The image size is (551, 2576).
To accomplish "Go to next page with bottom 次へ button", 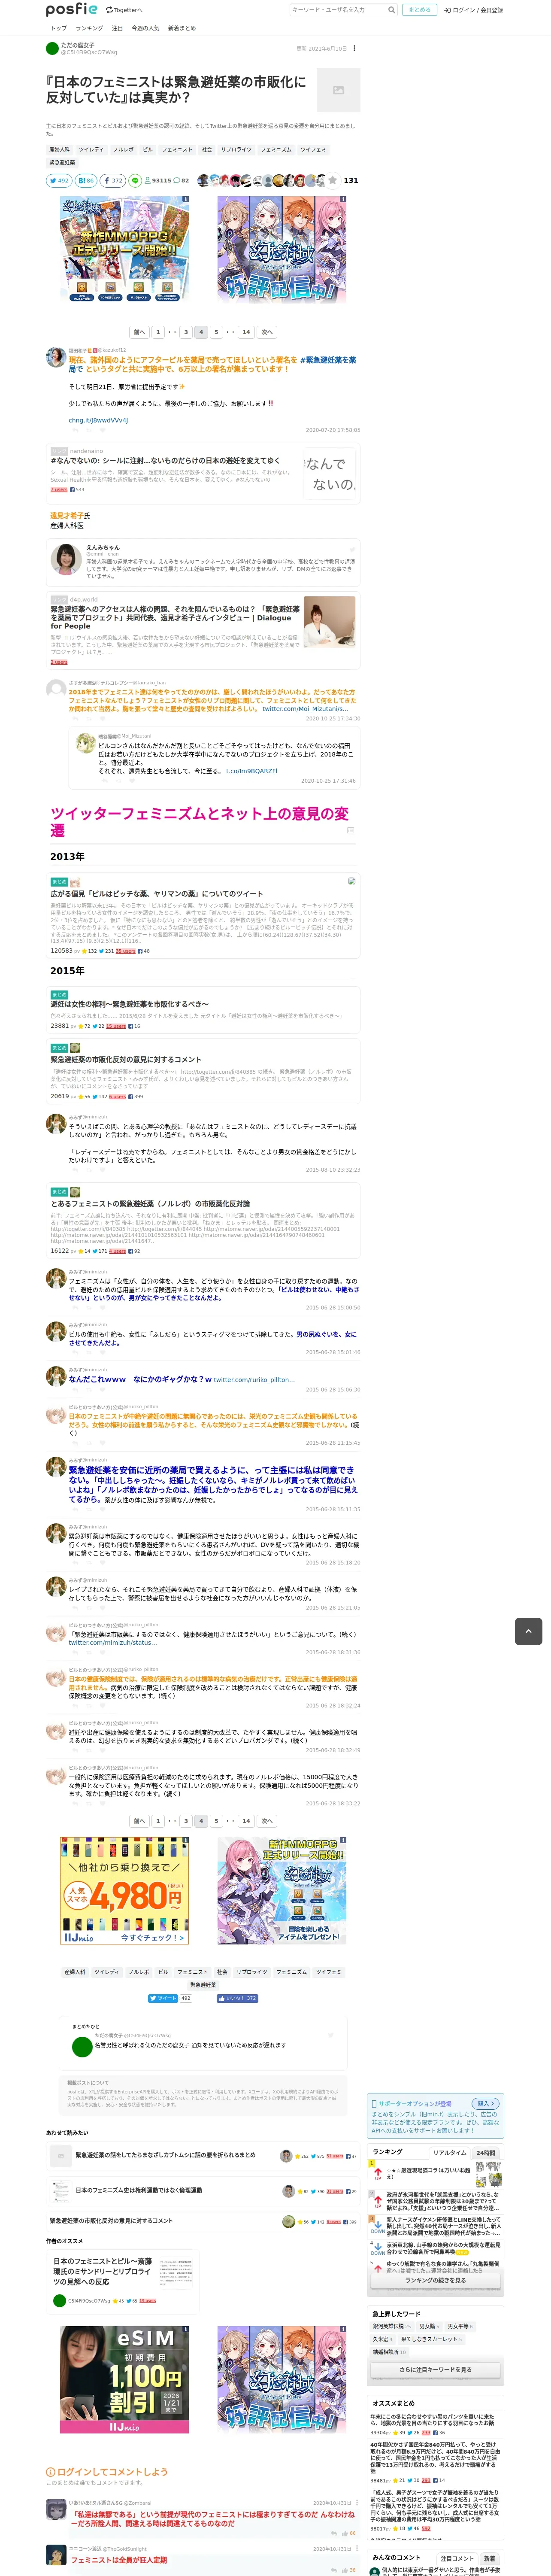I will click(267, 1821).
